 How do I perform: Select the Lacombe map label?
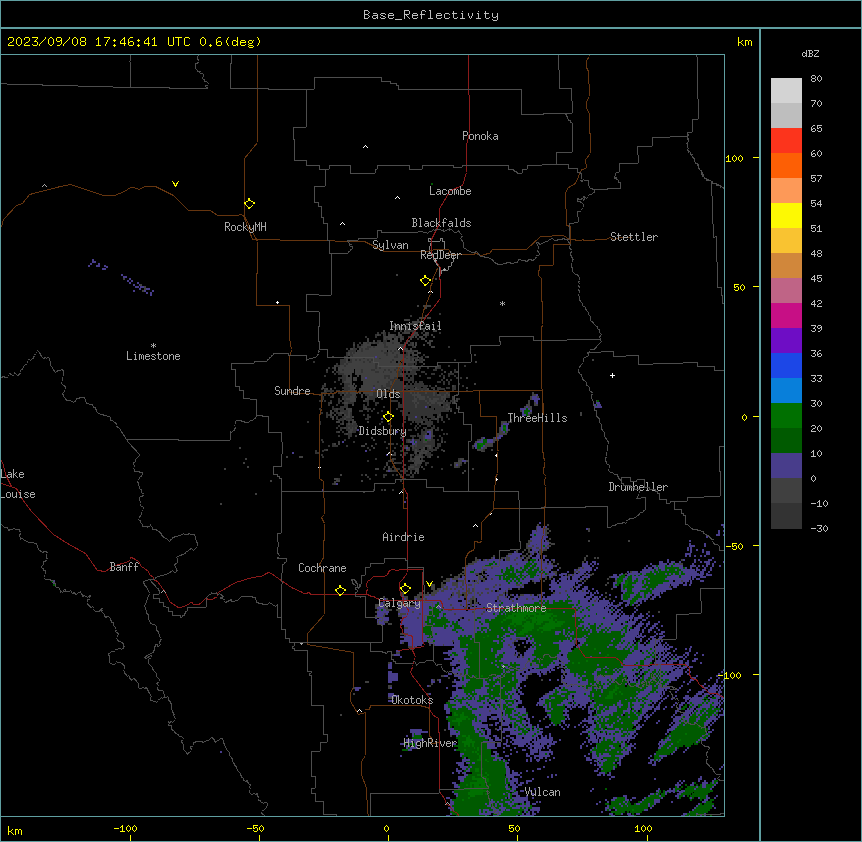pyautogui.click(x=450, y=191)
